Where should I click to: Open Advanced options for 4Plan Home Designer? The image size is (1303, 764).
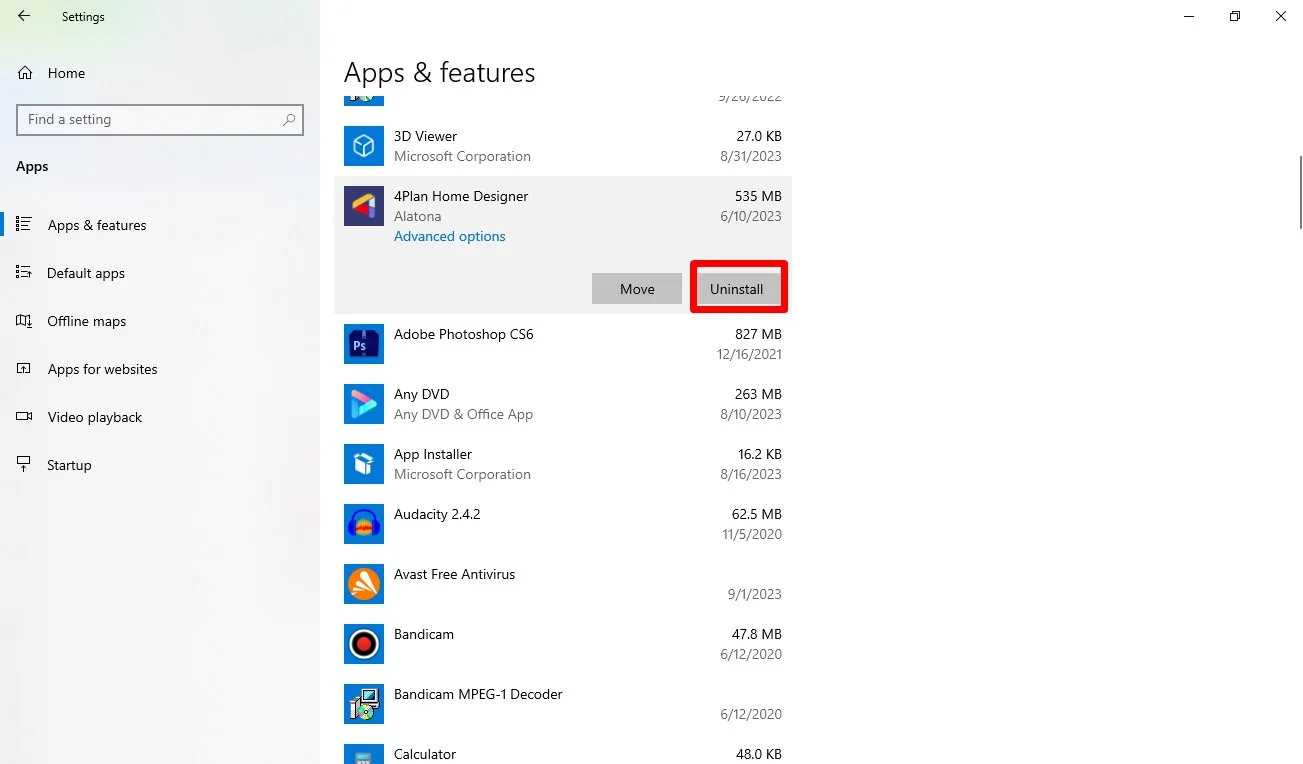(x=449, y=236)
